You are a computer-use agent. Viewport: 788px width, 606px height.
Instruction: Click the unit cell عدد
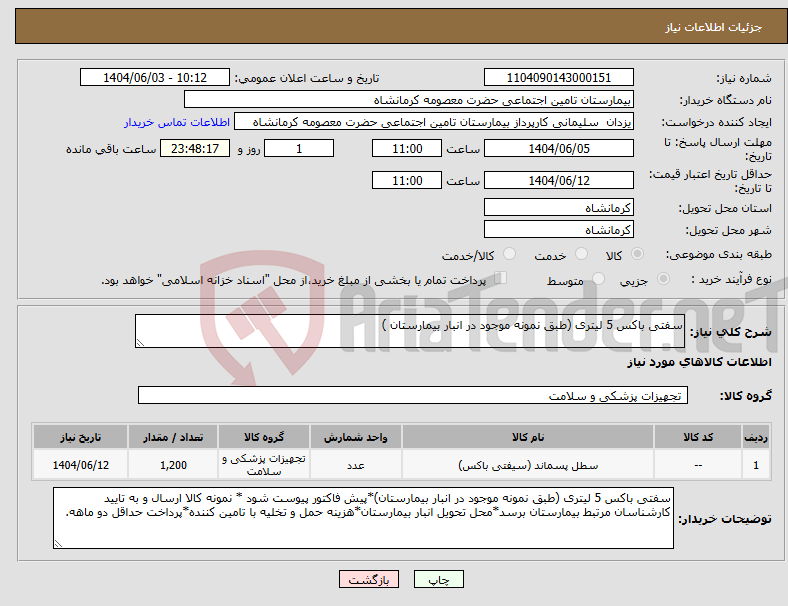tap(356, 465)
